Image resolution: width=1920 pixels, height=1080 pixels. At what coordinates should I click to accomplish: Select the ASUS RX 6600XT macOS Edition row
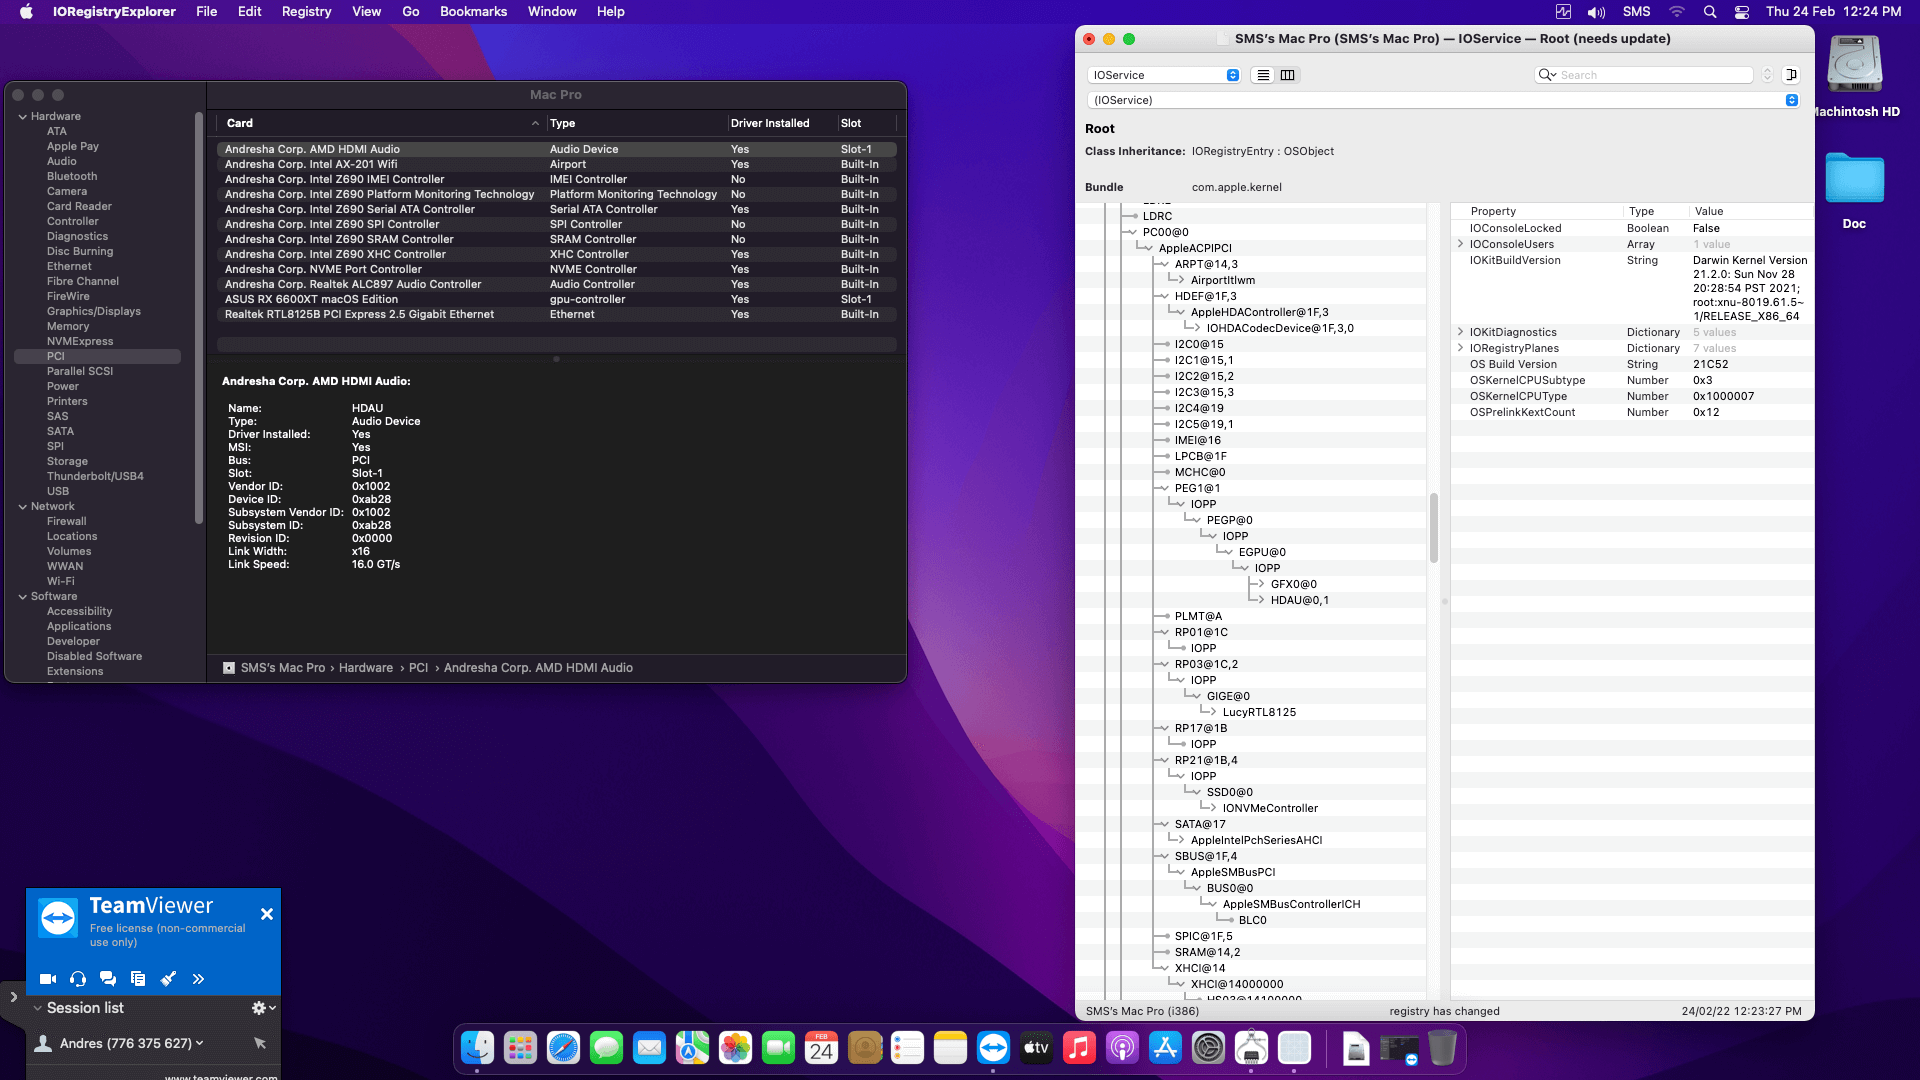pos(556,300)
